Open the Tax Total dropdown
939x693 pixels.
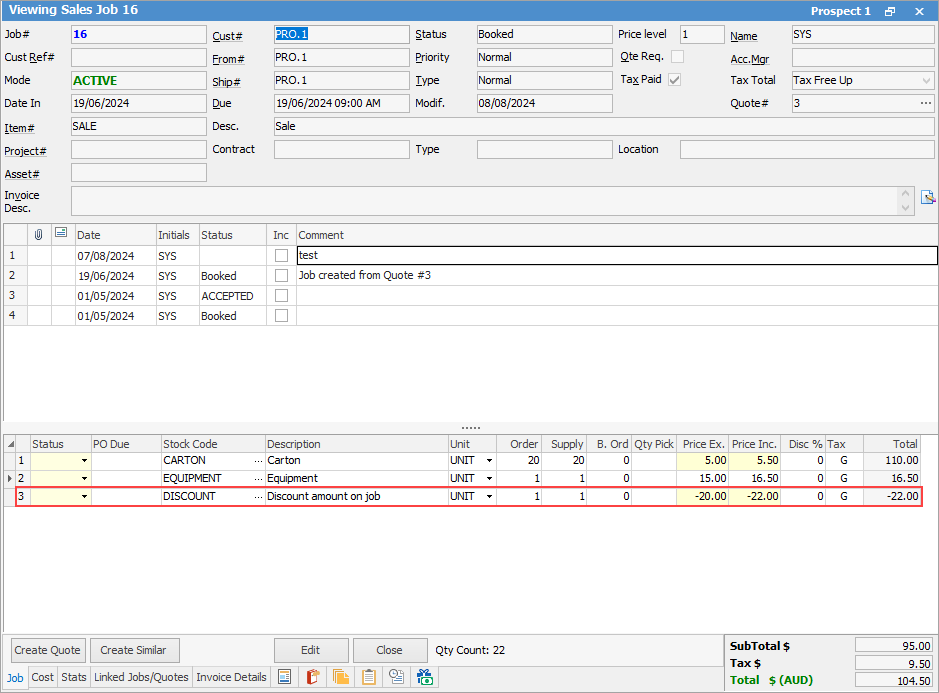coord(925,80)
